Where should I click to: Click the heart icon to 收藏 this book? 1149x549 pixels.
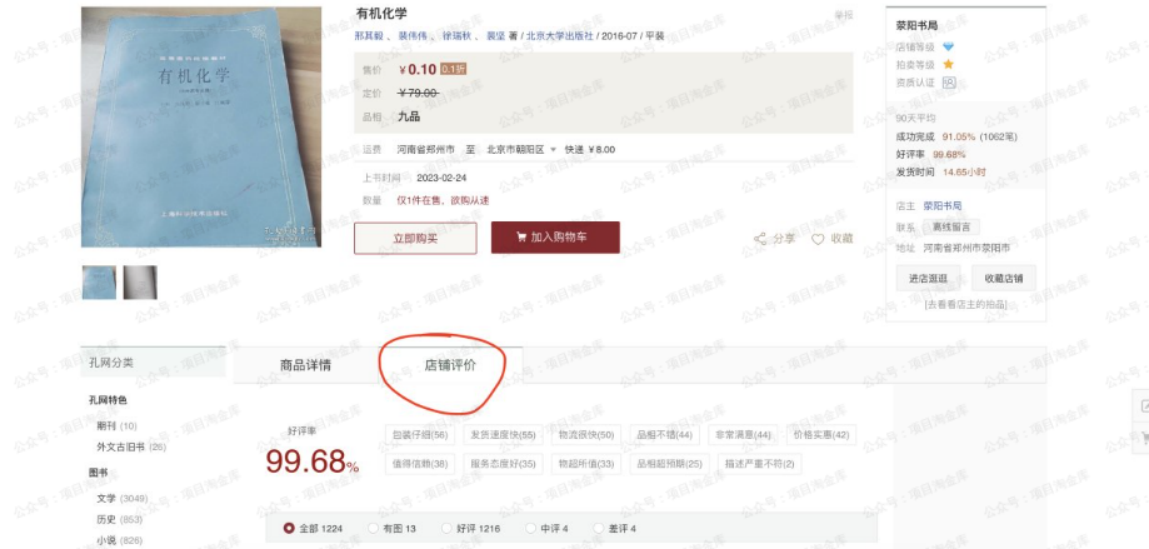pyautogui.click(x=818, y=239)
